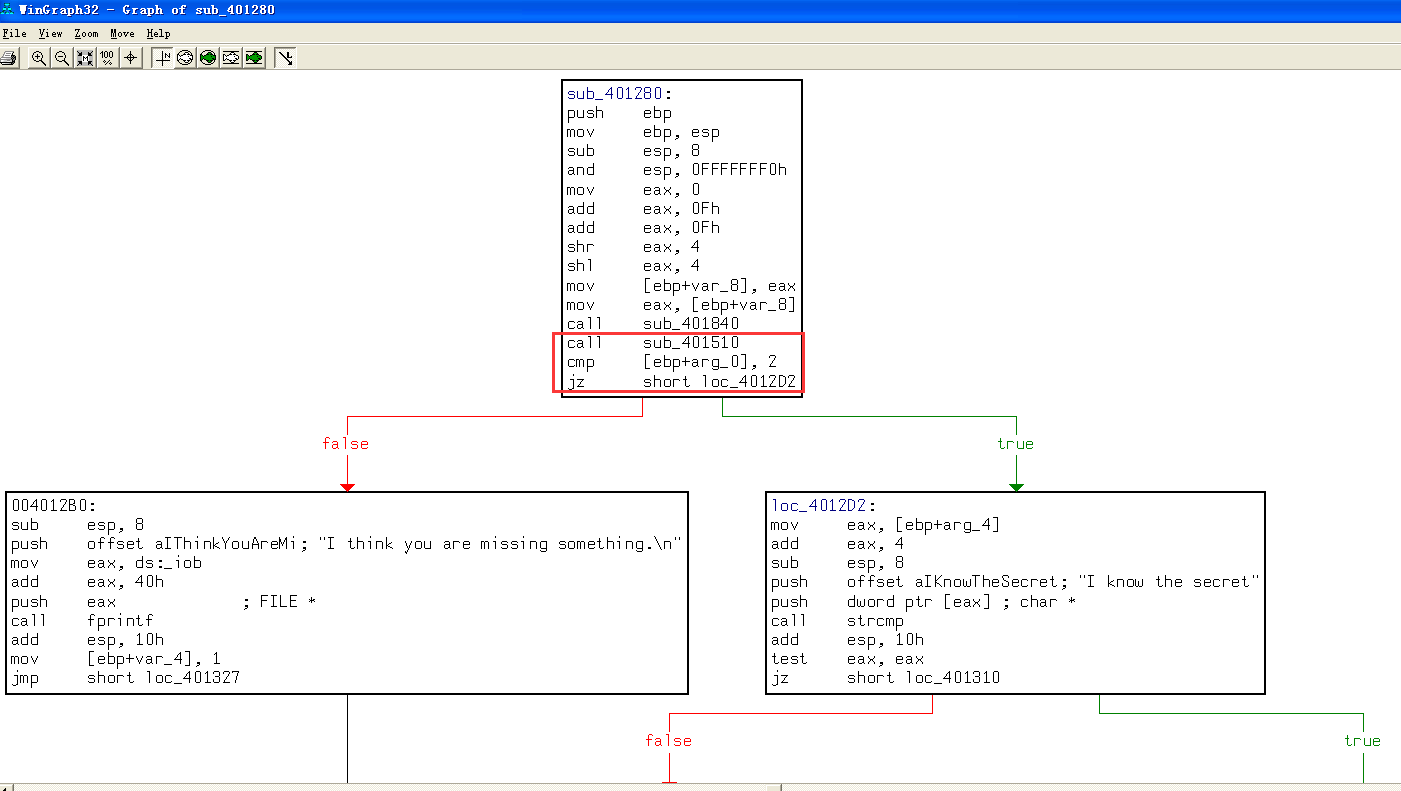Click 'mov [ebp+var_8], eax' instruction
1401x791 pixels.
pyautogui.click(x=681, y=286)
